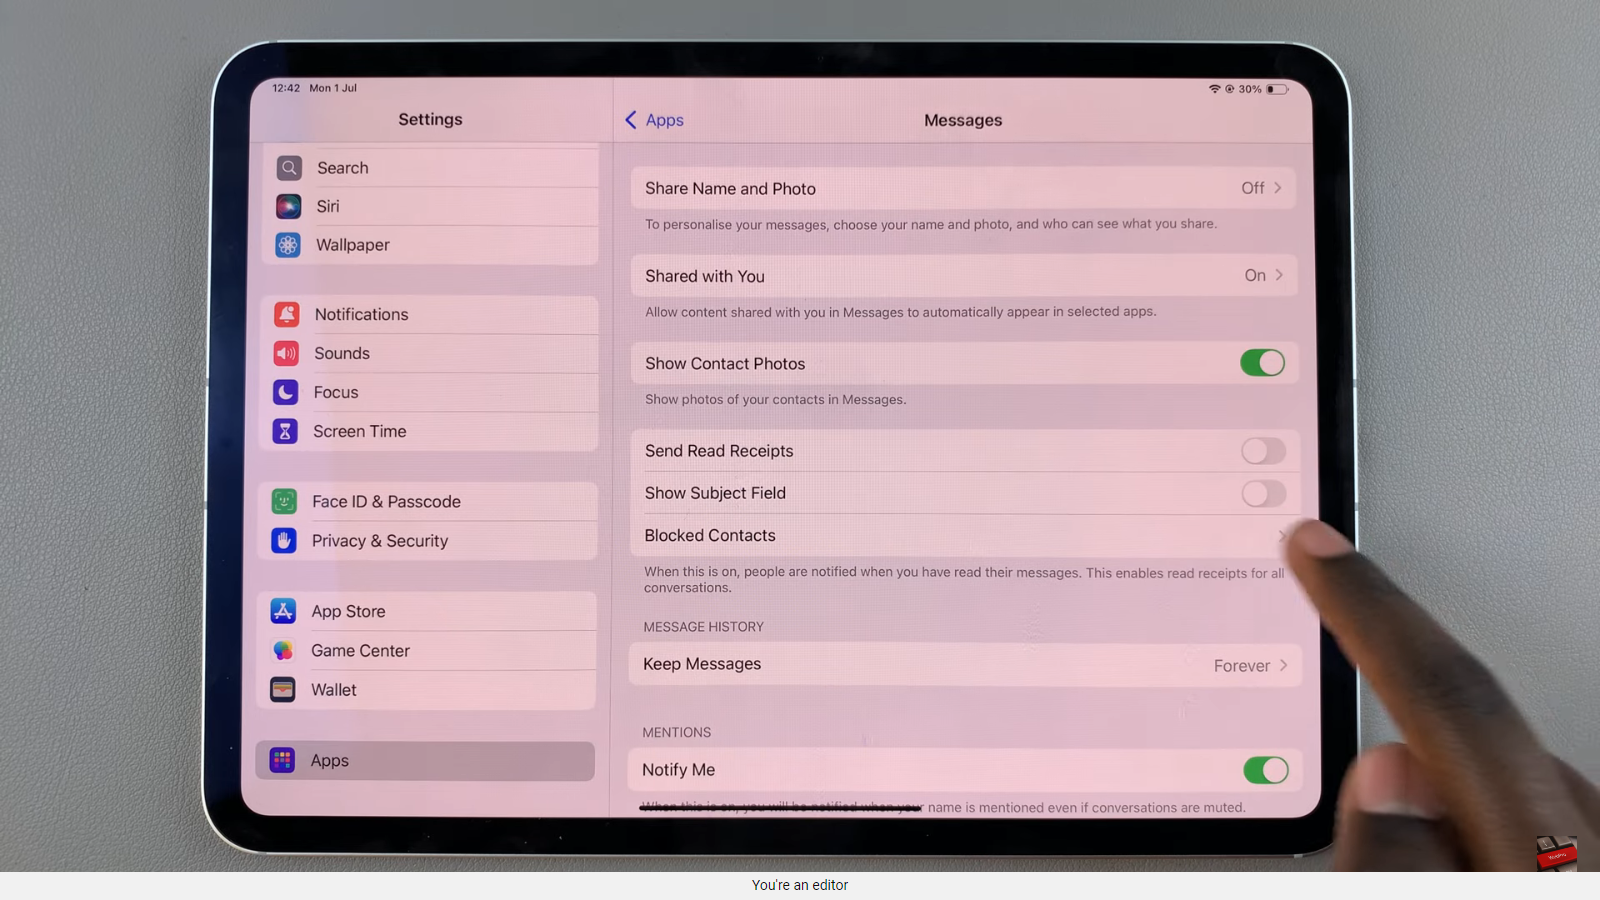
Task: Open Face ID & Passcode settings
Action: pyautogui.click(x=429, y=501)
